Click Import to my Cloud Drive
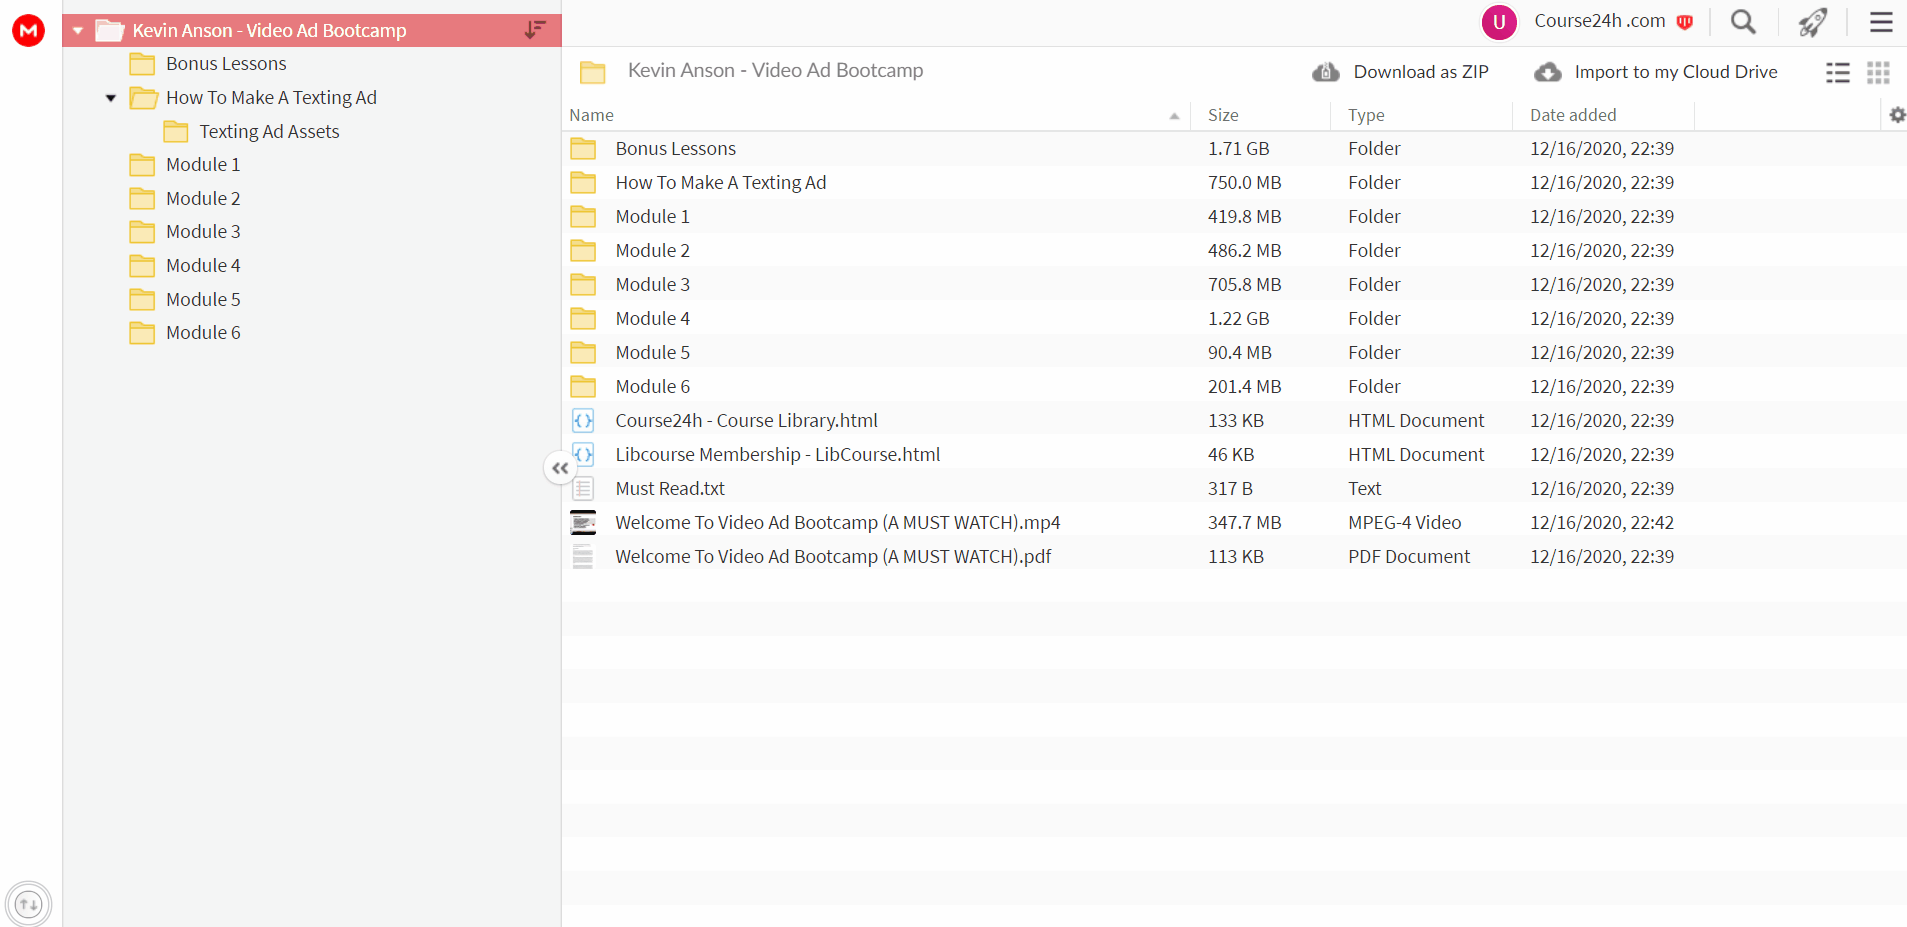 [1656, 72]
